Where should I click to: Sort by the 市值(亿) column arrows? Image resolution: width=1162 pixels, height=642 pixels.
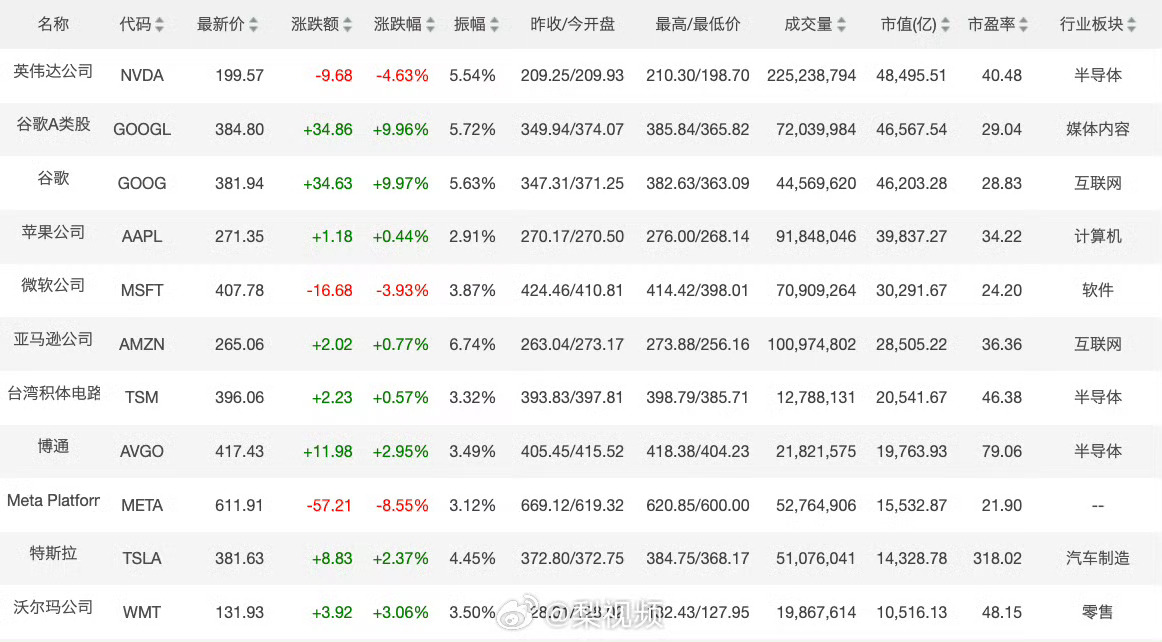point(945,24)
